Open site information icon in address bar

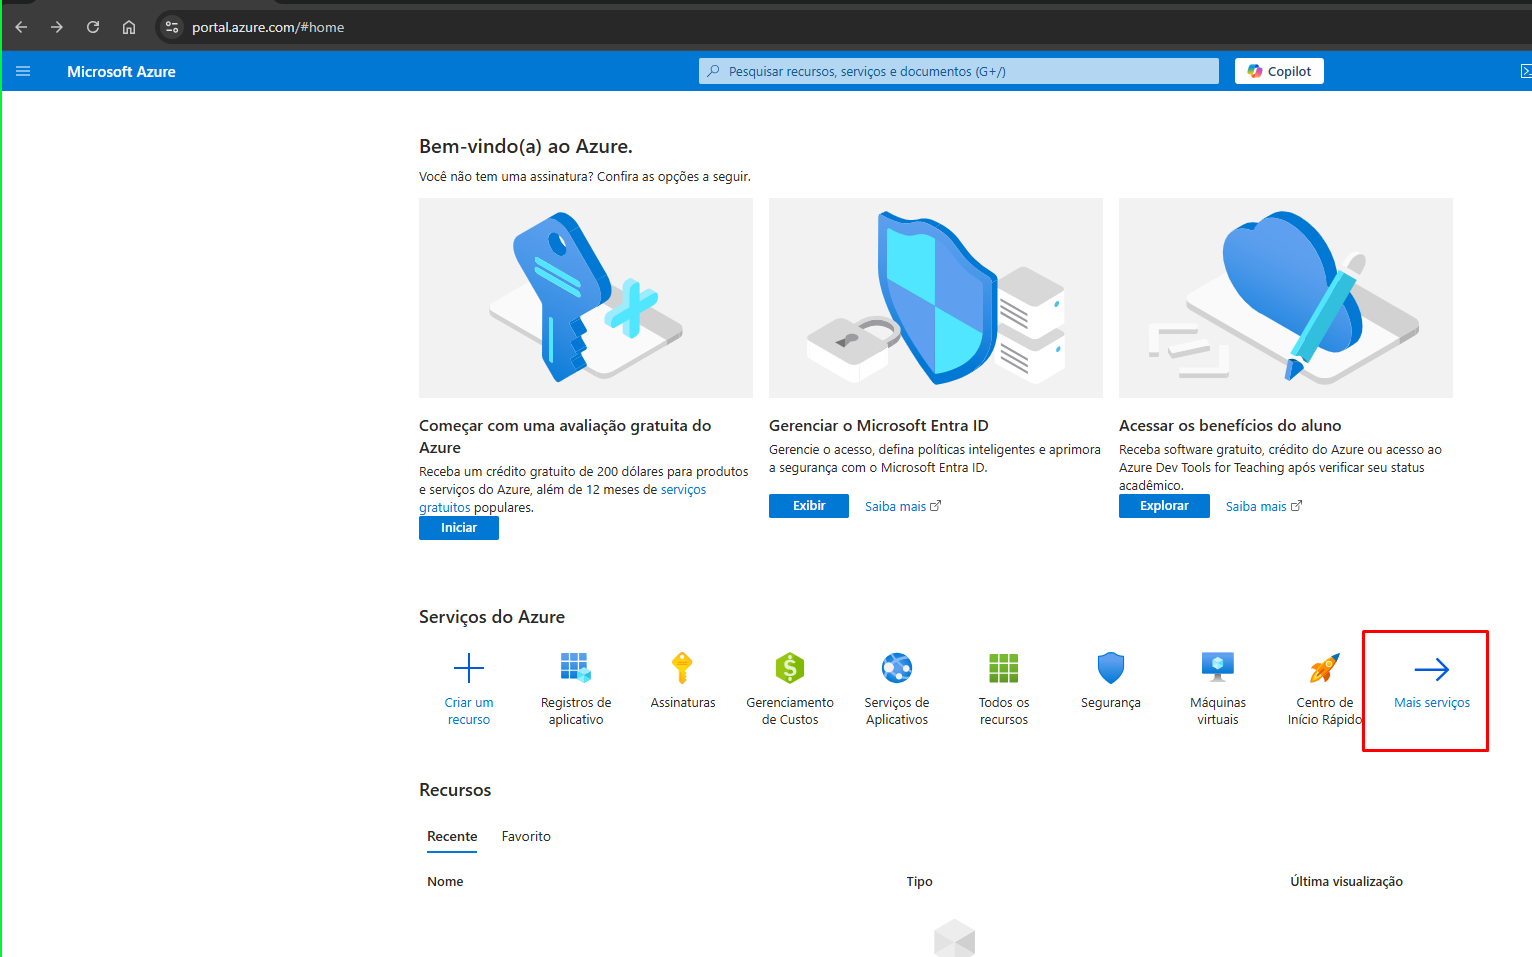pos(172,27)
